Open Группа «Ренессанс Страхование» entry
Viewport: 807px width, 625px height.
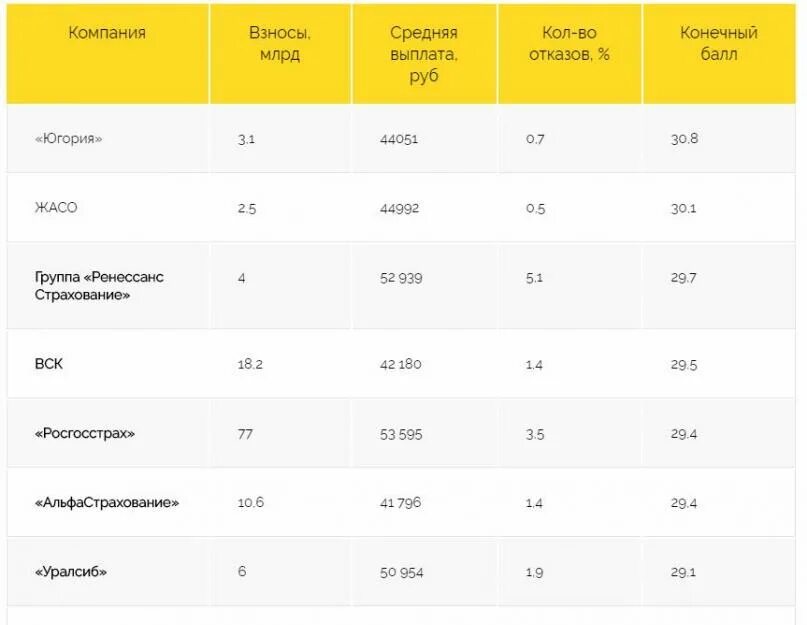click(99, 286)
